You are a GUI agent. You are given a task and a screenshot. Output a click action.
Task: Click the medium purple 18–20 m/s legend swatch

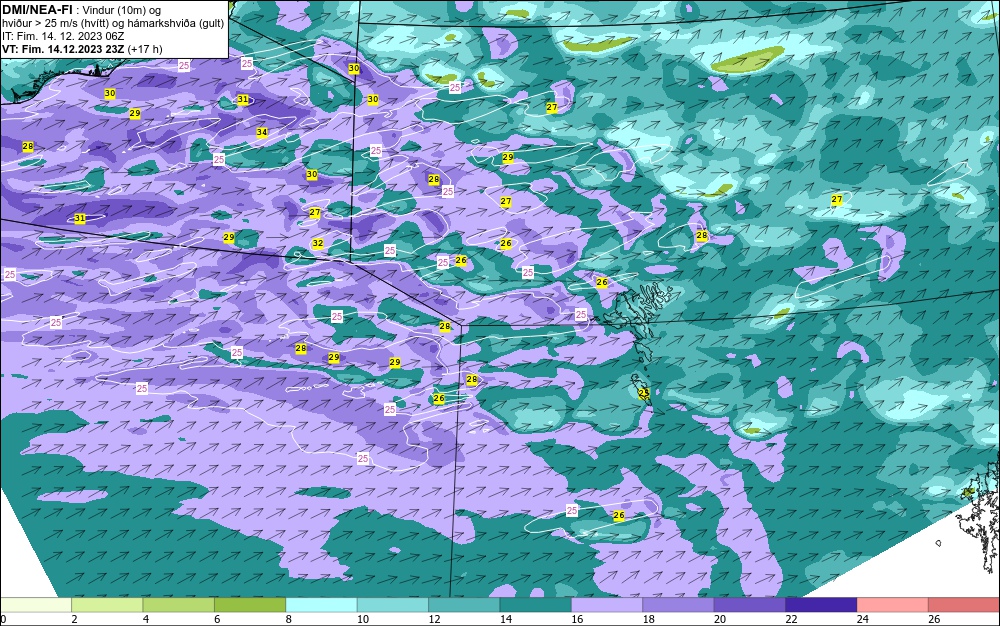[679, 605]
